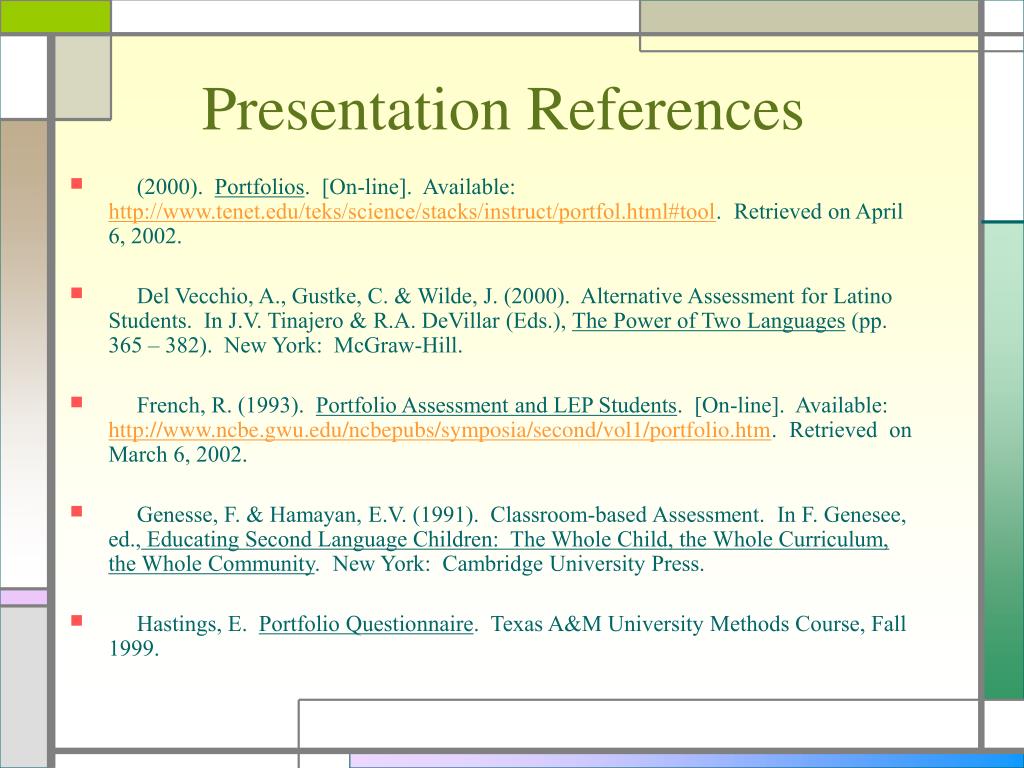Viewport: 1024px width, 768px height.
Task: Click 'Portfolio Assessment and LEP Students' title
Action: point(496,406)
